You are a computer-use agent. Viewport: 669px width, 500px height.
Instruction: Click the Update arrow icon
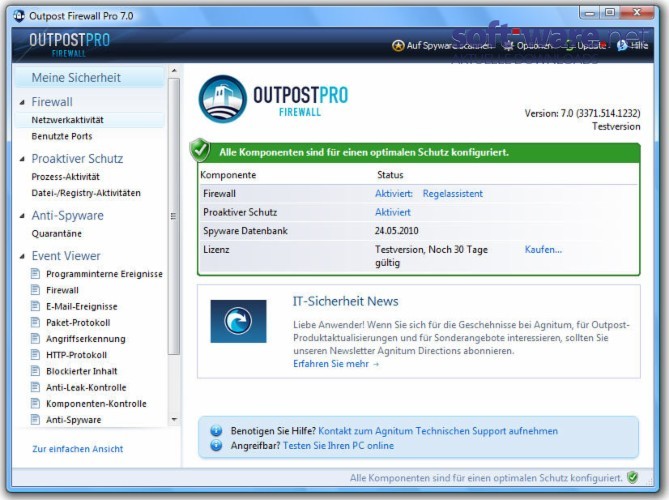pos(569,45)
